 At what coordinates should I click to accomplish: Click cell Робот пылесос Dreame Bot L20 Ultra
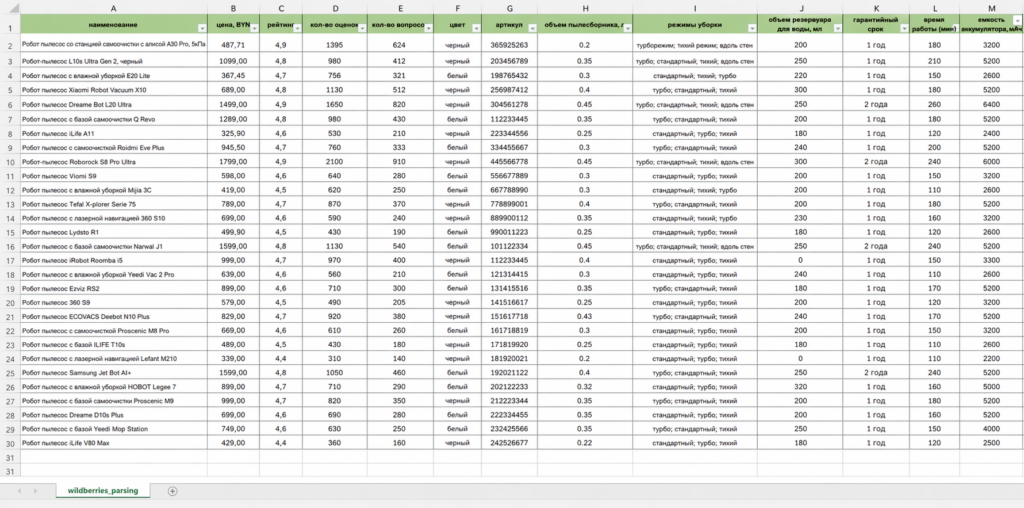114,104
